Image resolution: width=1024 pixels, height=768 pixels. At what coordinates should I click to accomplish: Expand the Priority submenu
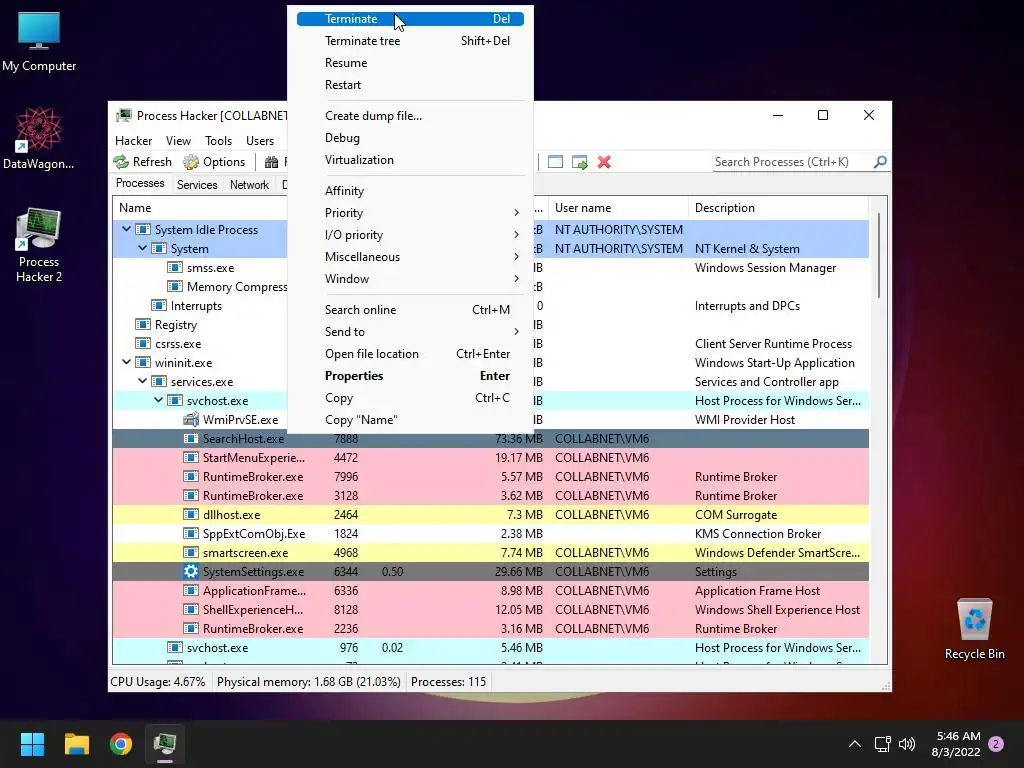click(410, 213)
